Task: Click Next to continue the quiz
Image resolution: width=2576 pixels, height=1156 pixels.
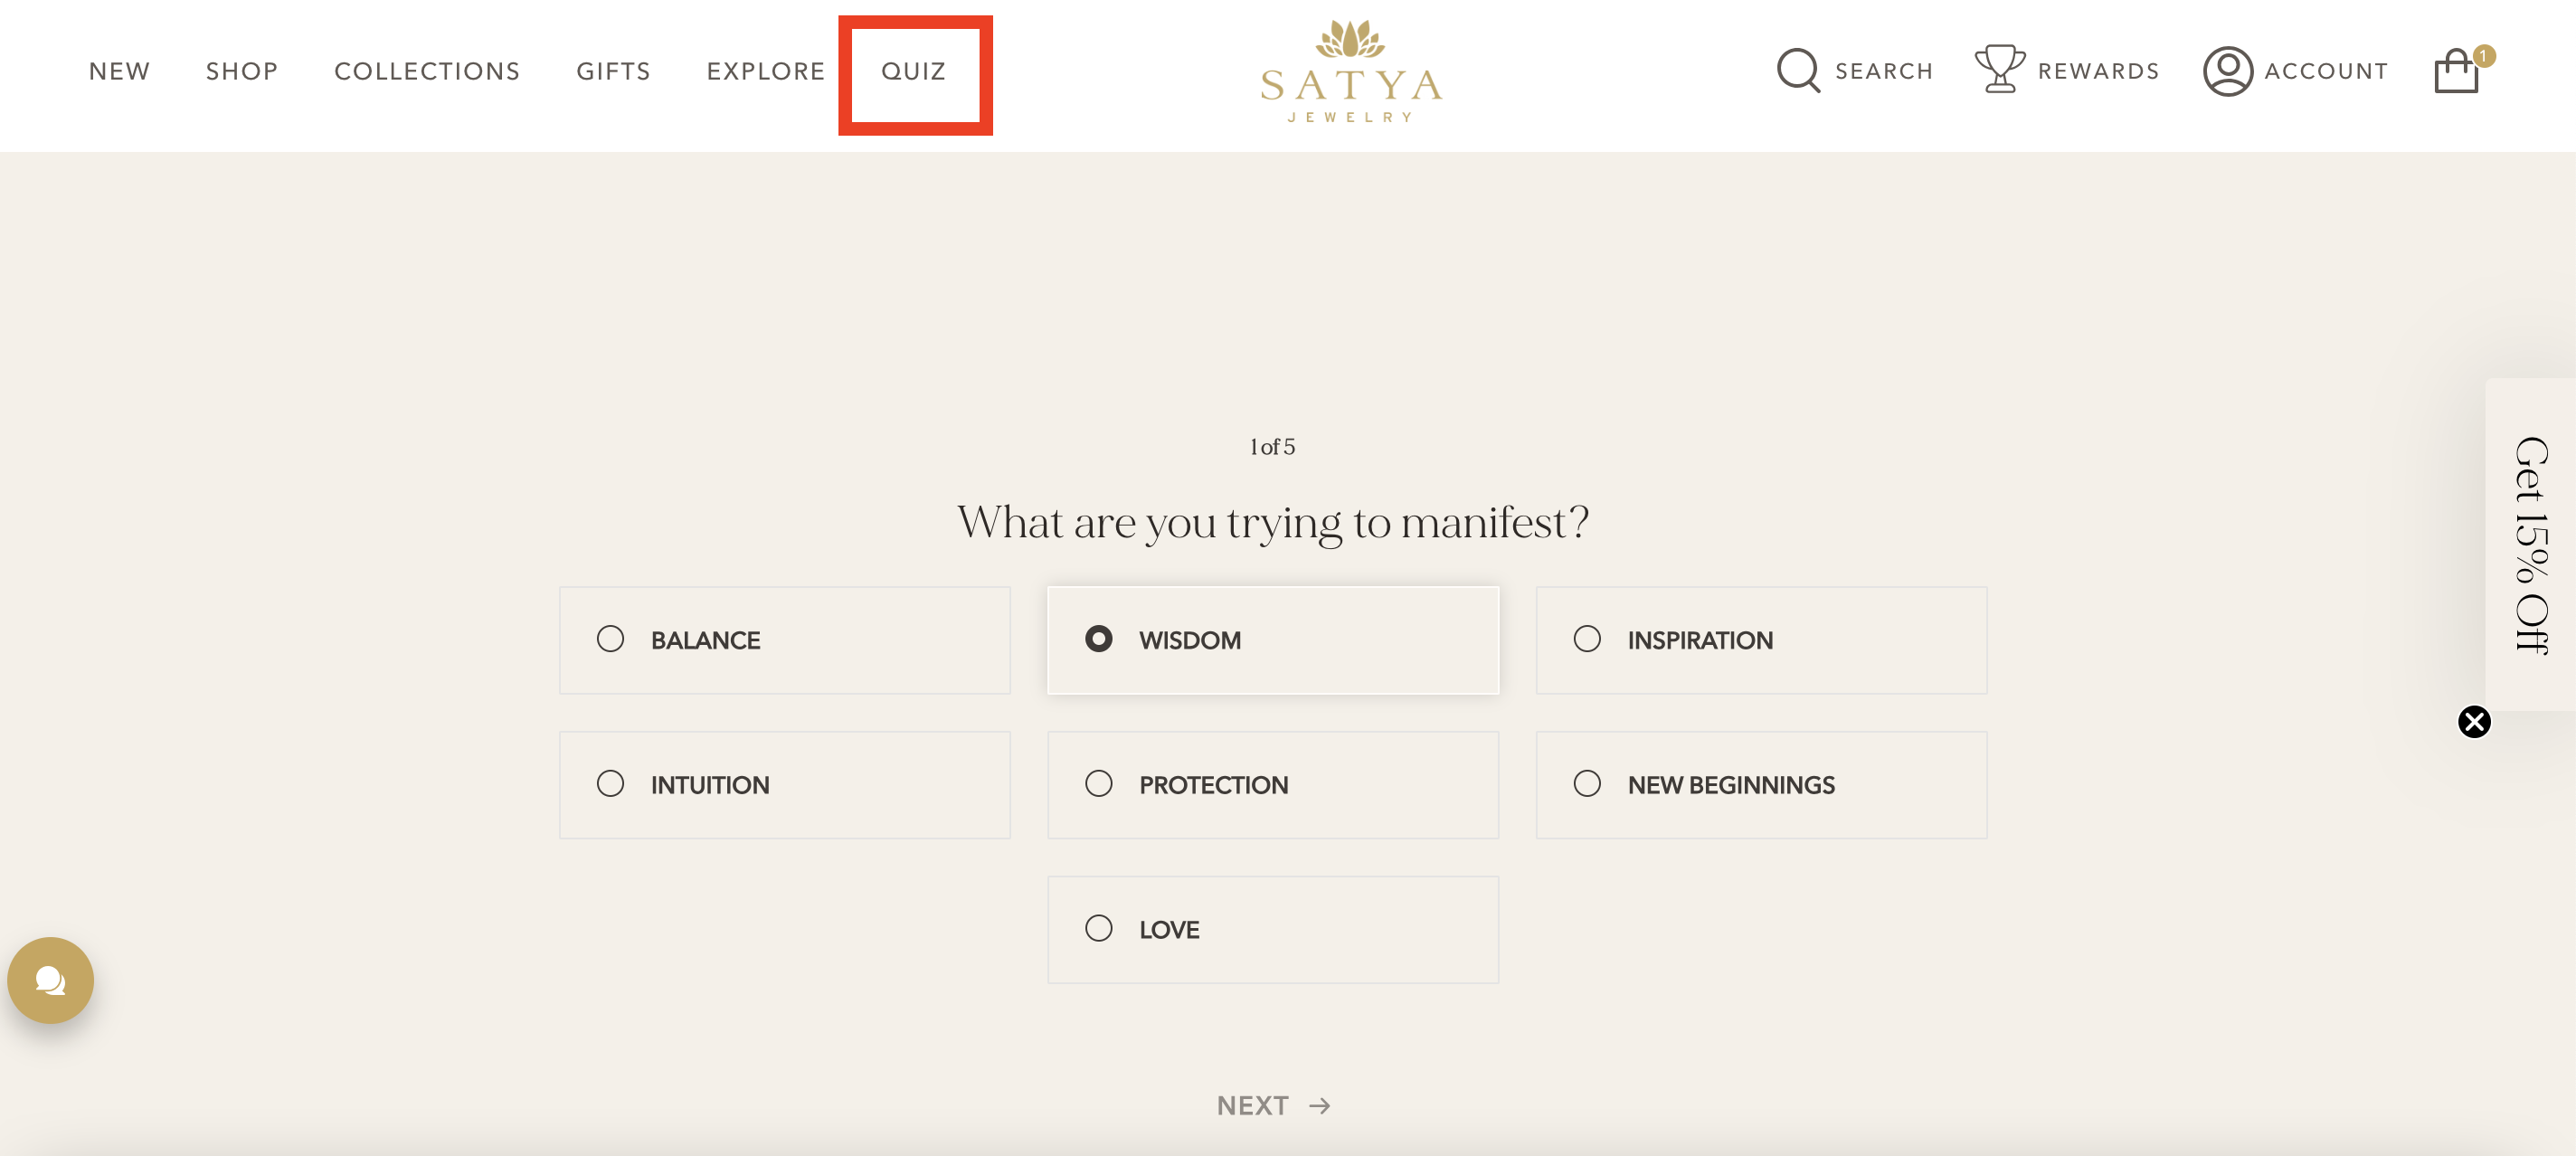Action: [1273, 1105]
